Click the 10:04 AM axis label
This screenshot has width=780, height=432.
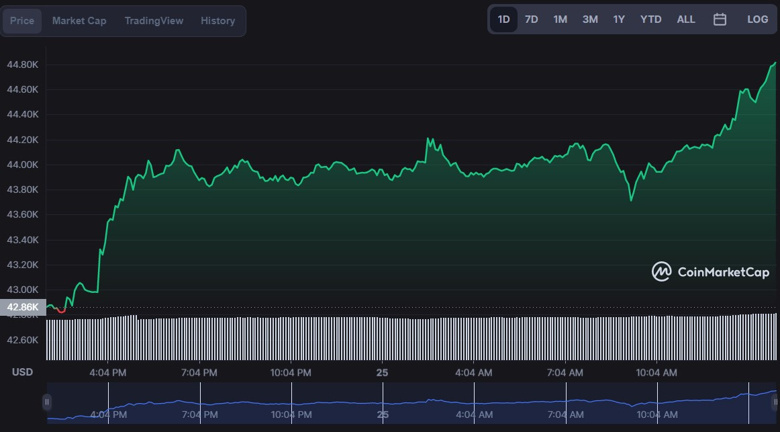click(x=657, y=372)
